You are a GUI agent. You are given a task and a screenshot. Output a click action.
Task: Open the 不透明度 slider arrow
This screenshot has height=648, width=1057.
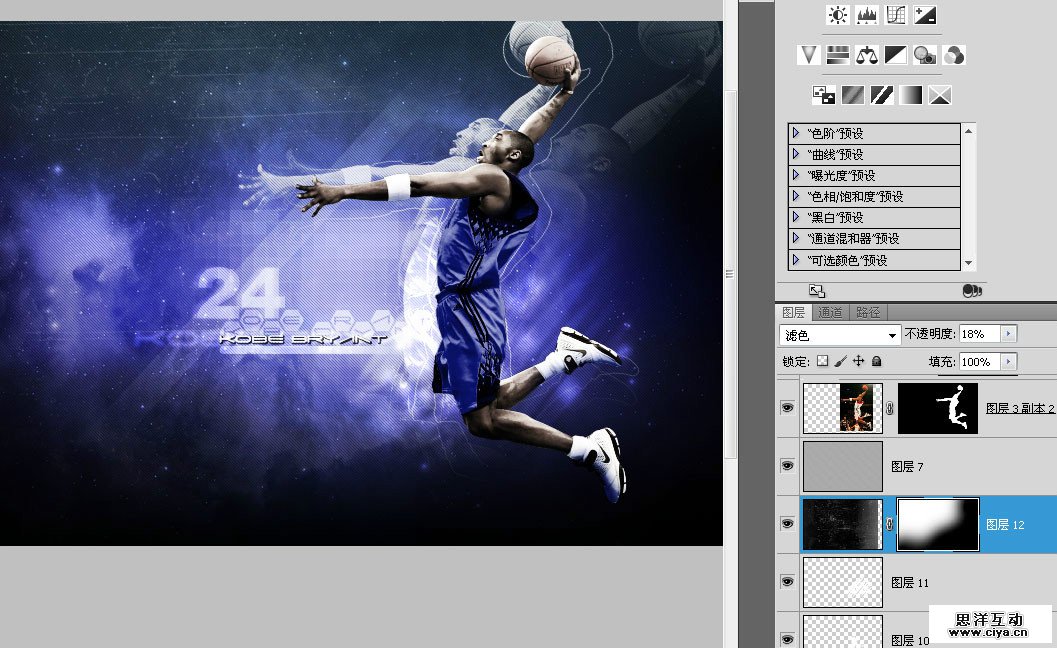[1008, 334]
